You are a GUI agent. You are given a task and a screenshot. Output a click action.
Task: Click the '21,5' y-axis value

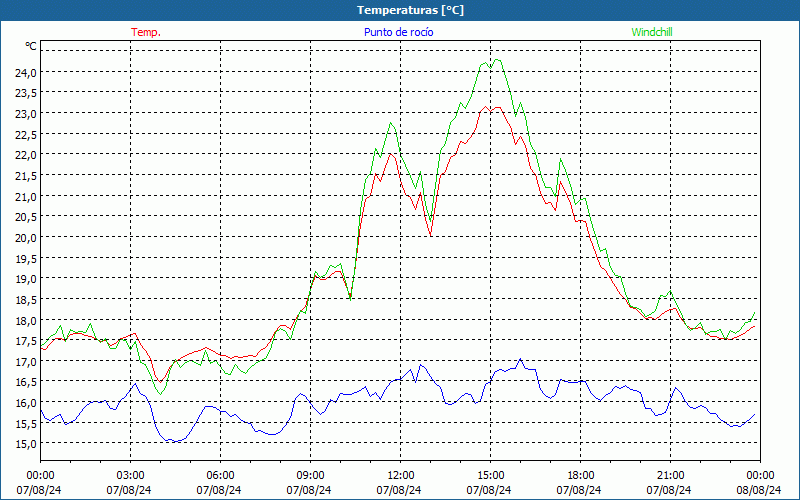26,176
